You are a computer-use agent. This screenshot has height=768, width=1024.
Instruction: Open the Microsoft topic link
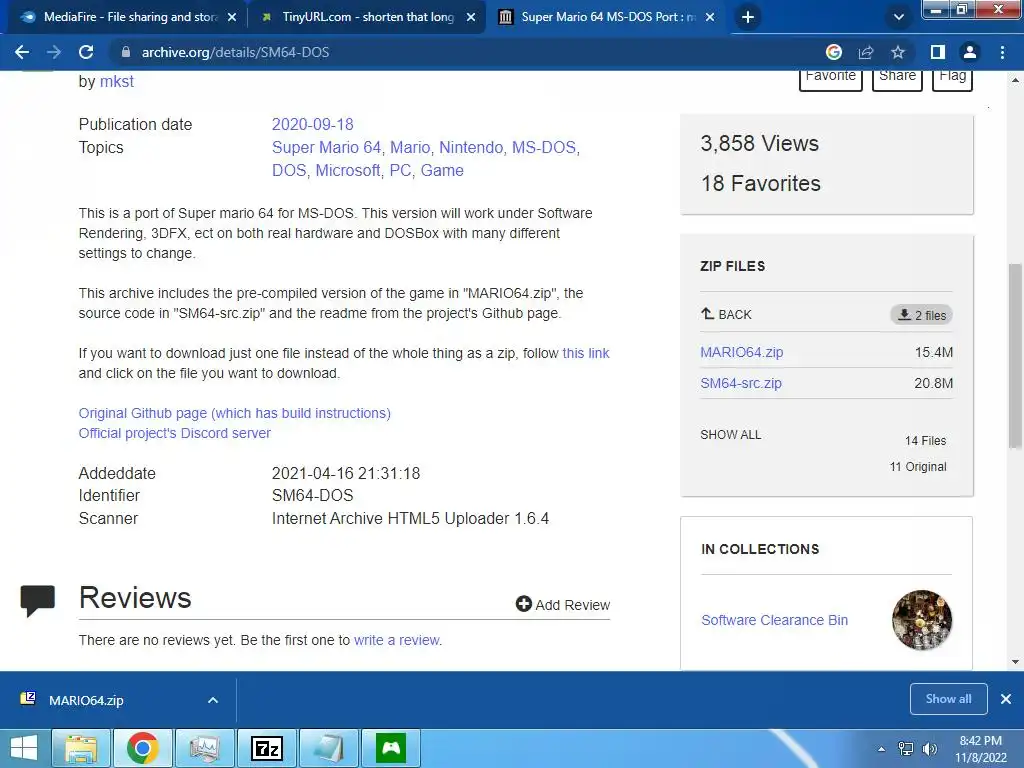point(348,170)
